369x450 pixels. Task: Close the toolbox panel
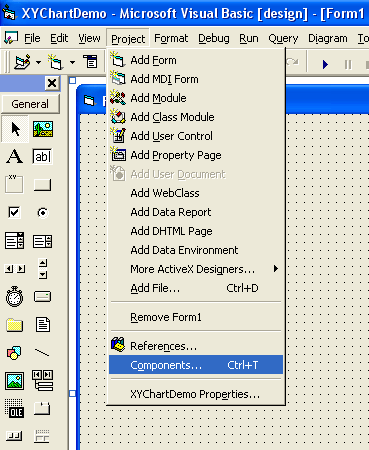(52, 83)
